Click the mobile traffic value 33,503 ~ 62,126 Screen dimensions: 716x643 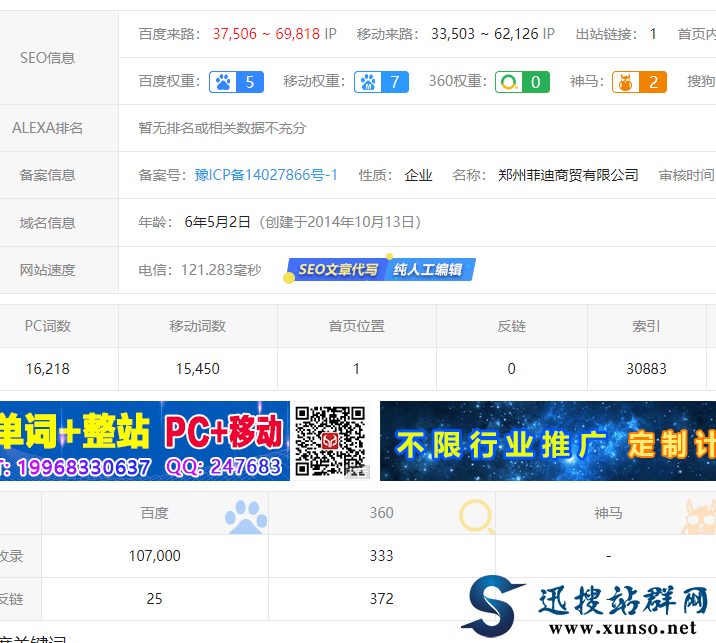484,34
